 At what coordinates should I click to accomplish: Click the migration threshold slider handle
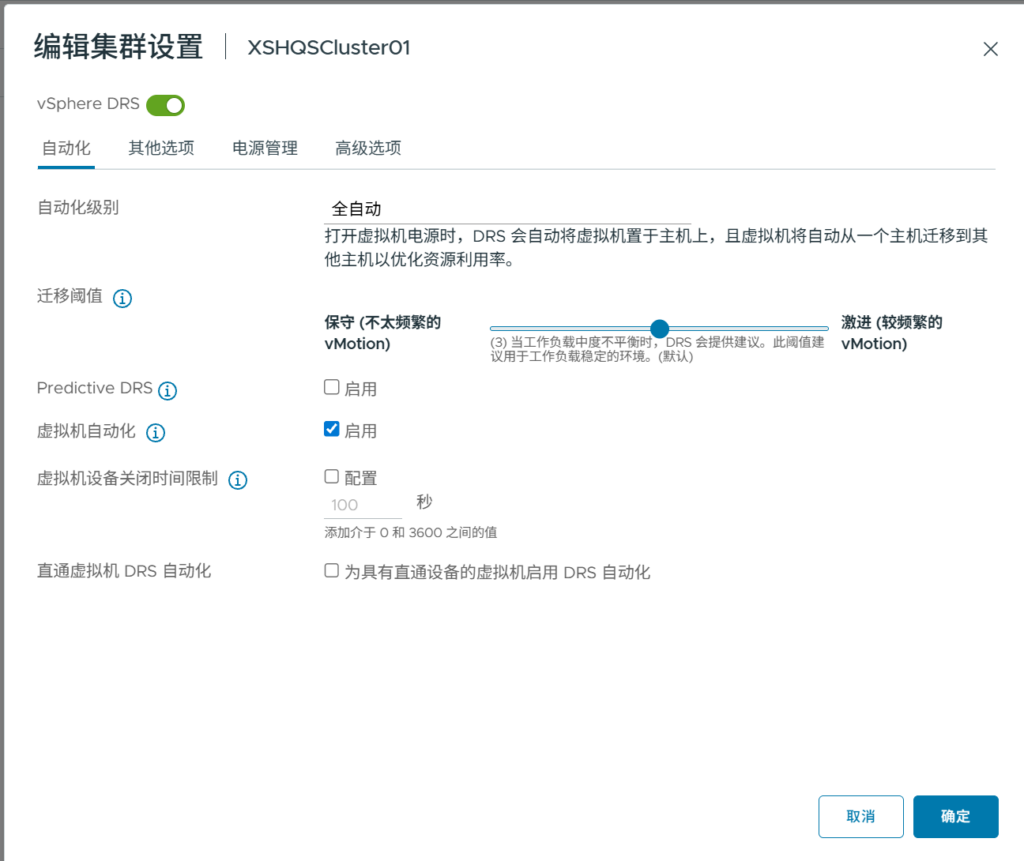659,328
